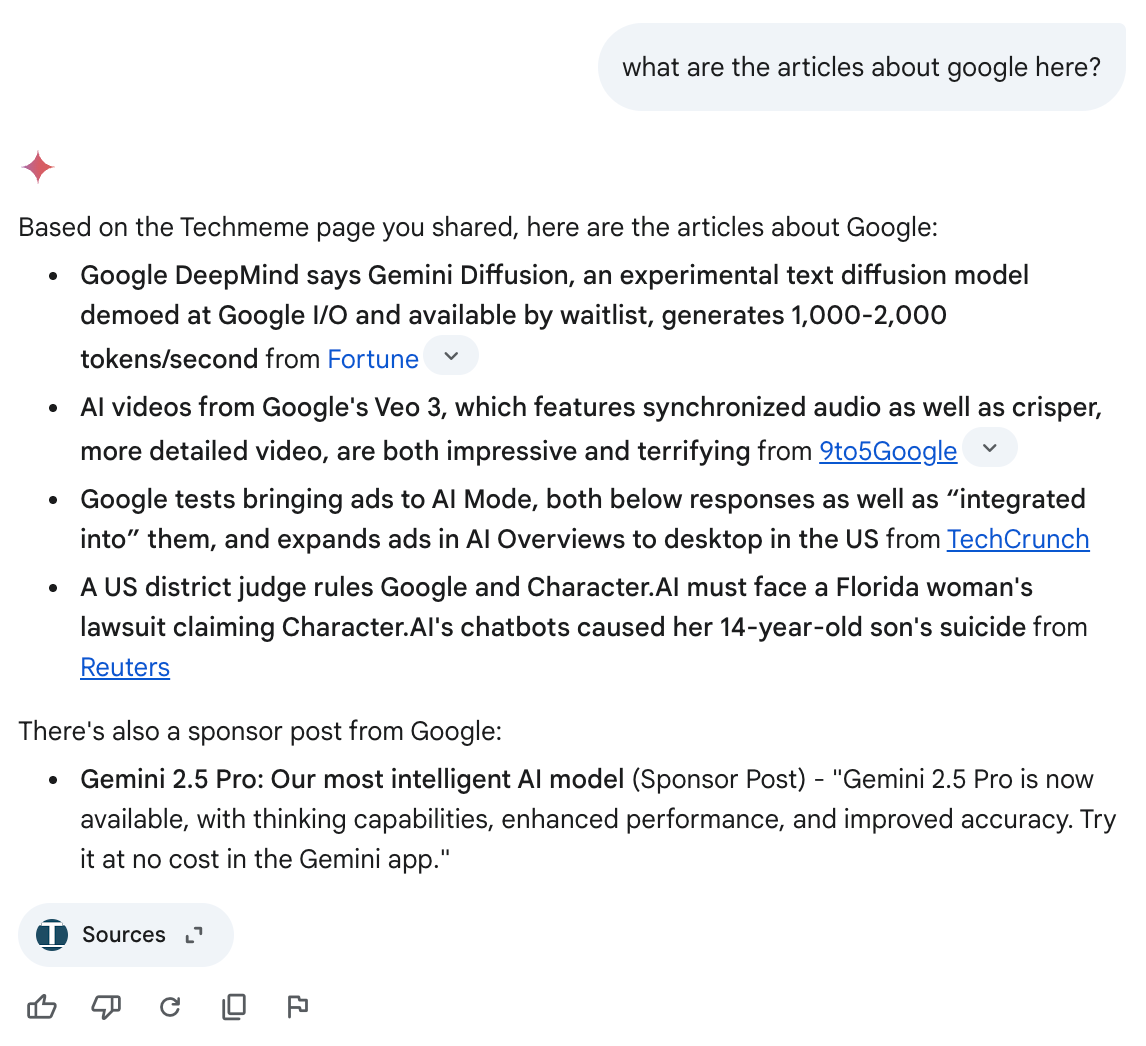This screenshot has height=1046, width=1146.
Task: Click the Veo 3 AI videos headline
Action: (591, 429)
